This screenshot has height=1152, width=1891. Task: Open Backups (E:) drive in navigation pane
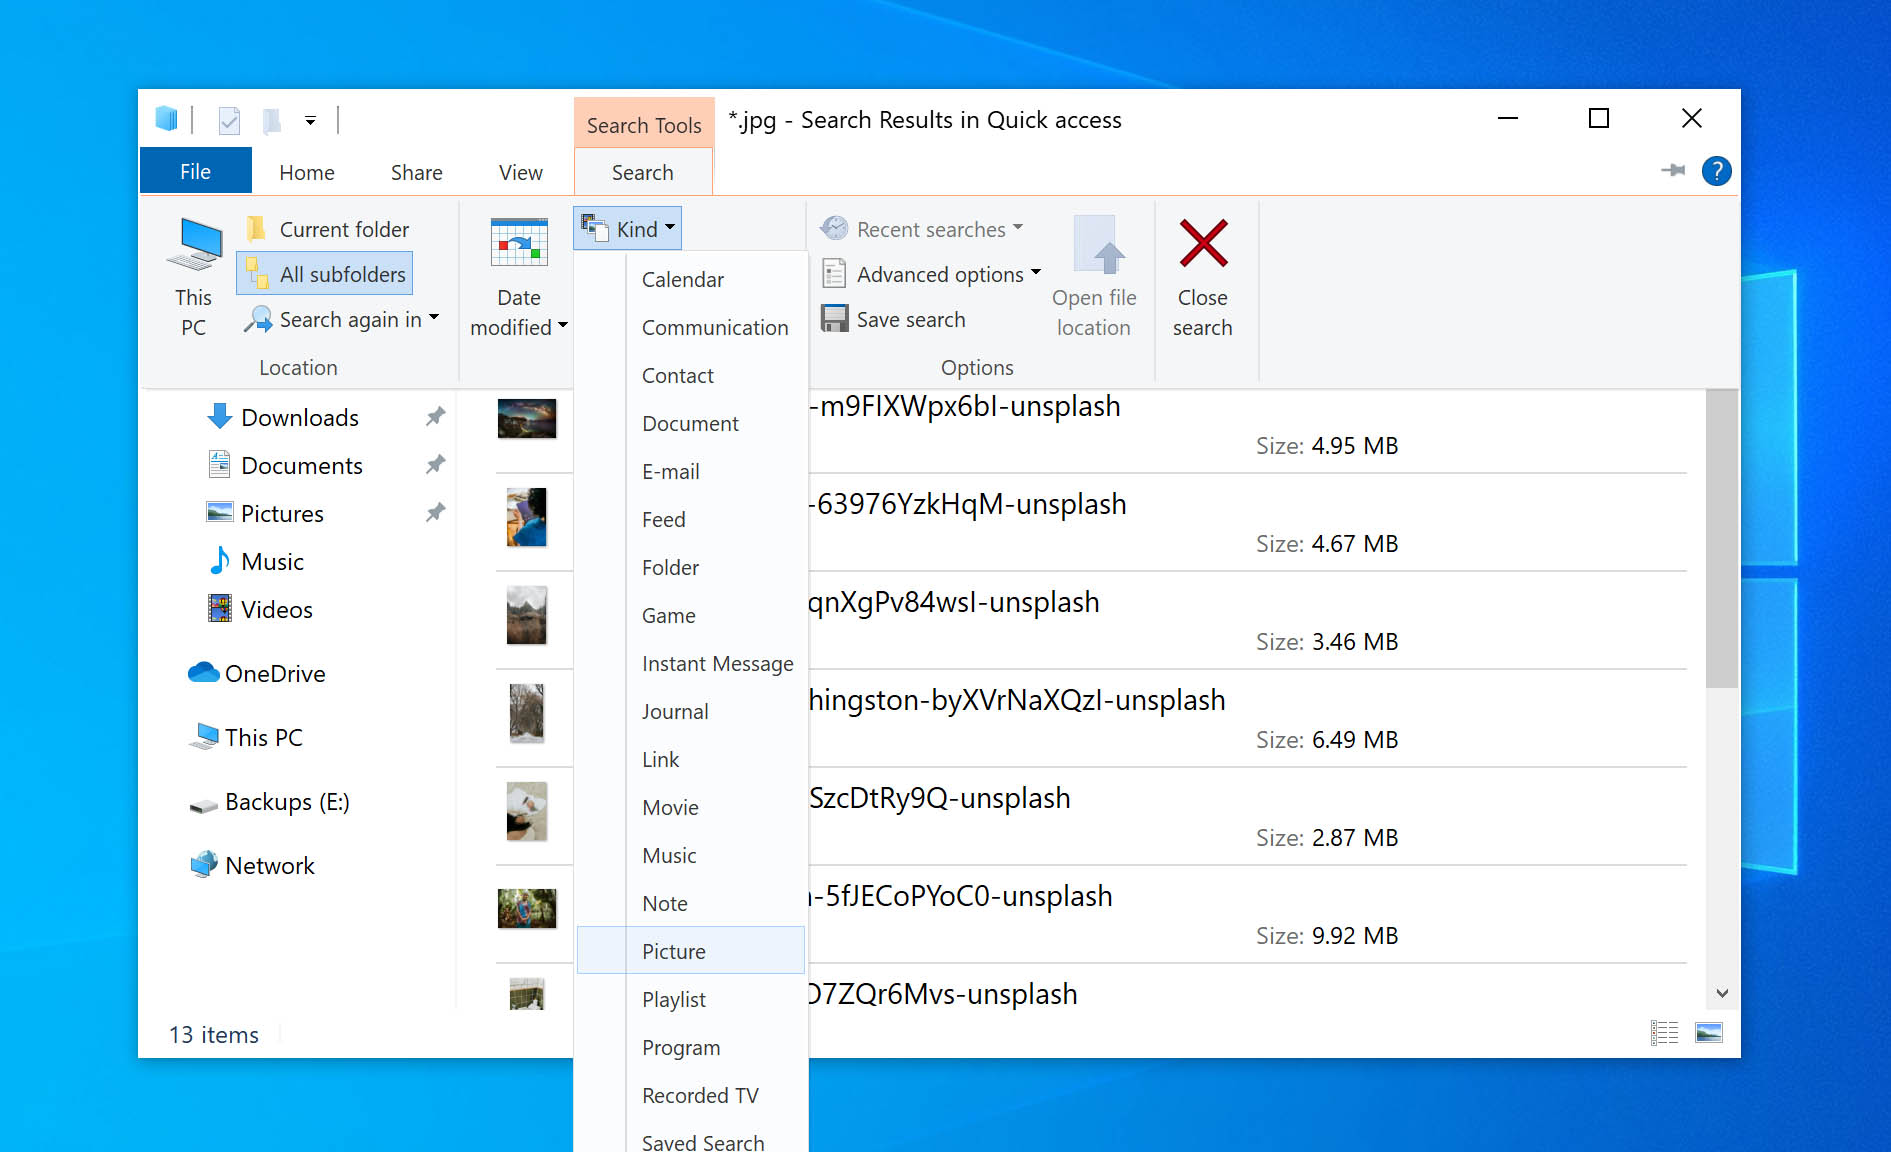point(269,802)
